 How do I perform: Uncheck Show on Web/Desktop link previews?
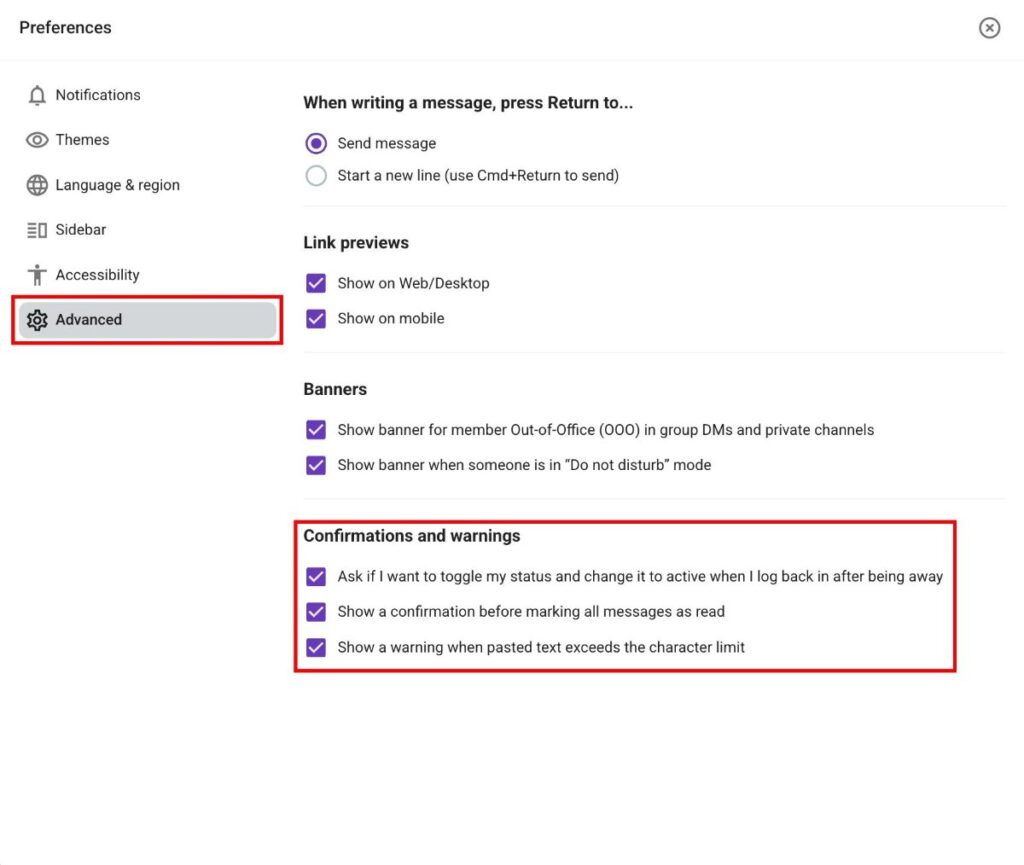[316, 283]
